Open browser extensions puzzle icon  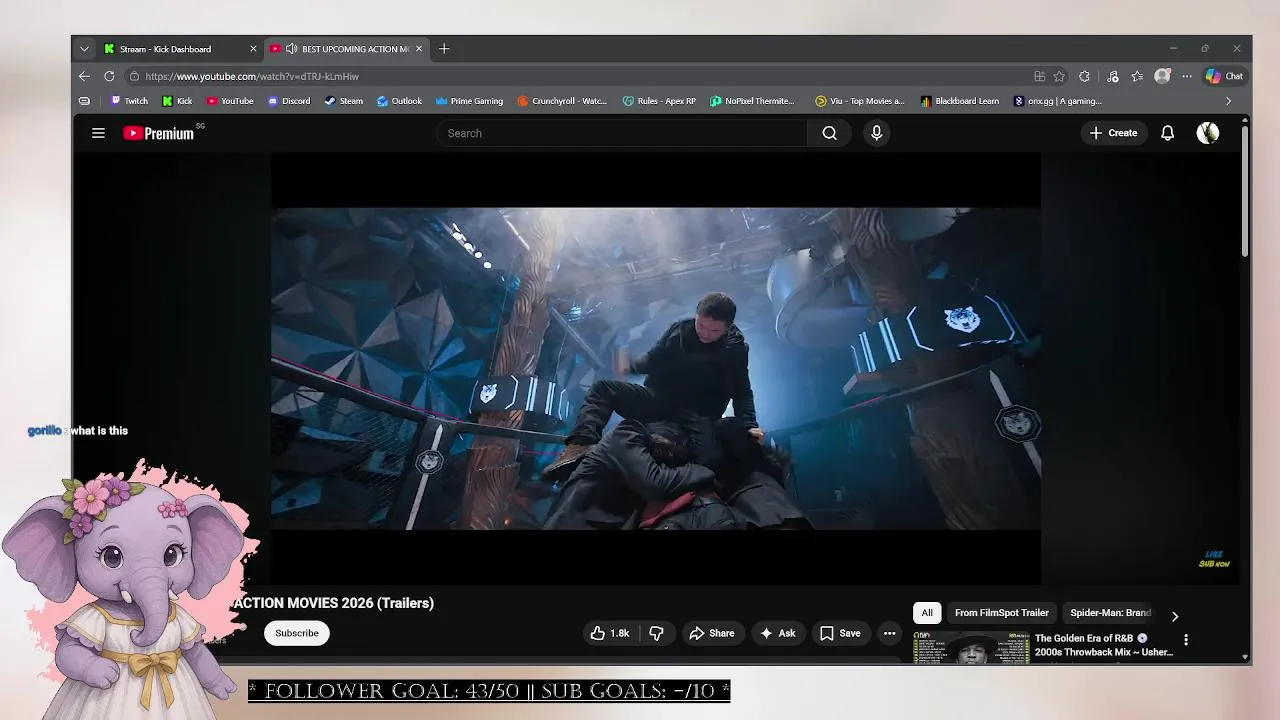[x=1085, y=76]
